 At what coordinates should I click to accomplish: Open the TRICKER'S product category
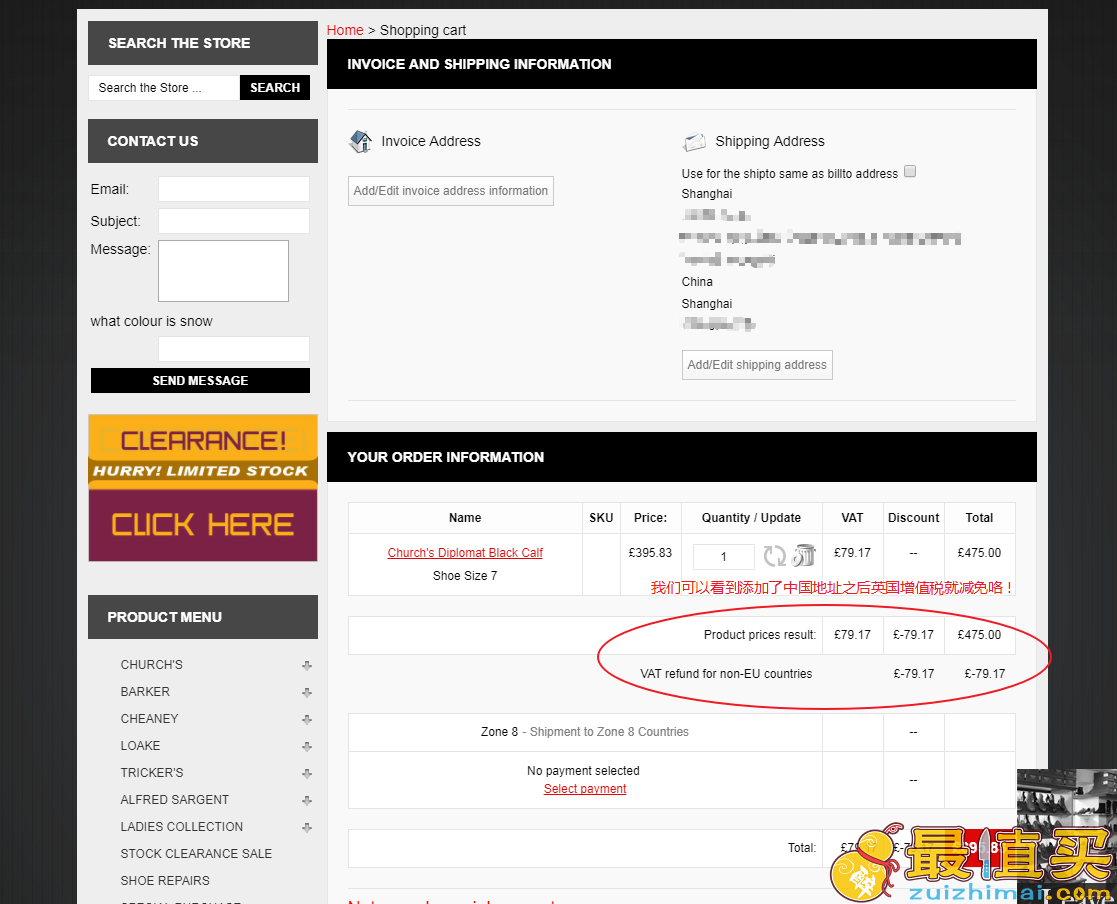pyautogui.click(x=152, y=773)
